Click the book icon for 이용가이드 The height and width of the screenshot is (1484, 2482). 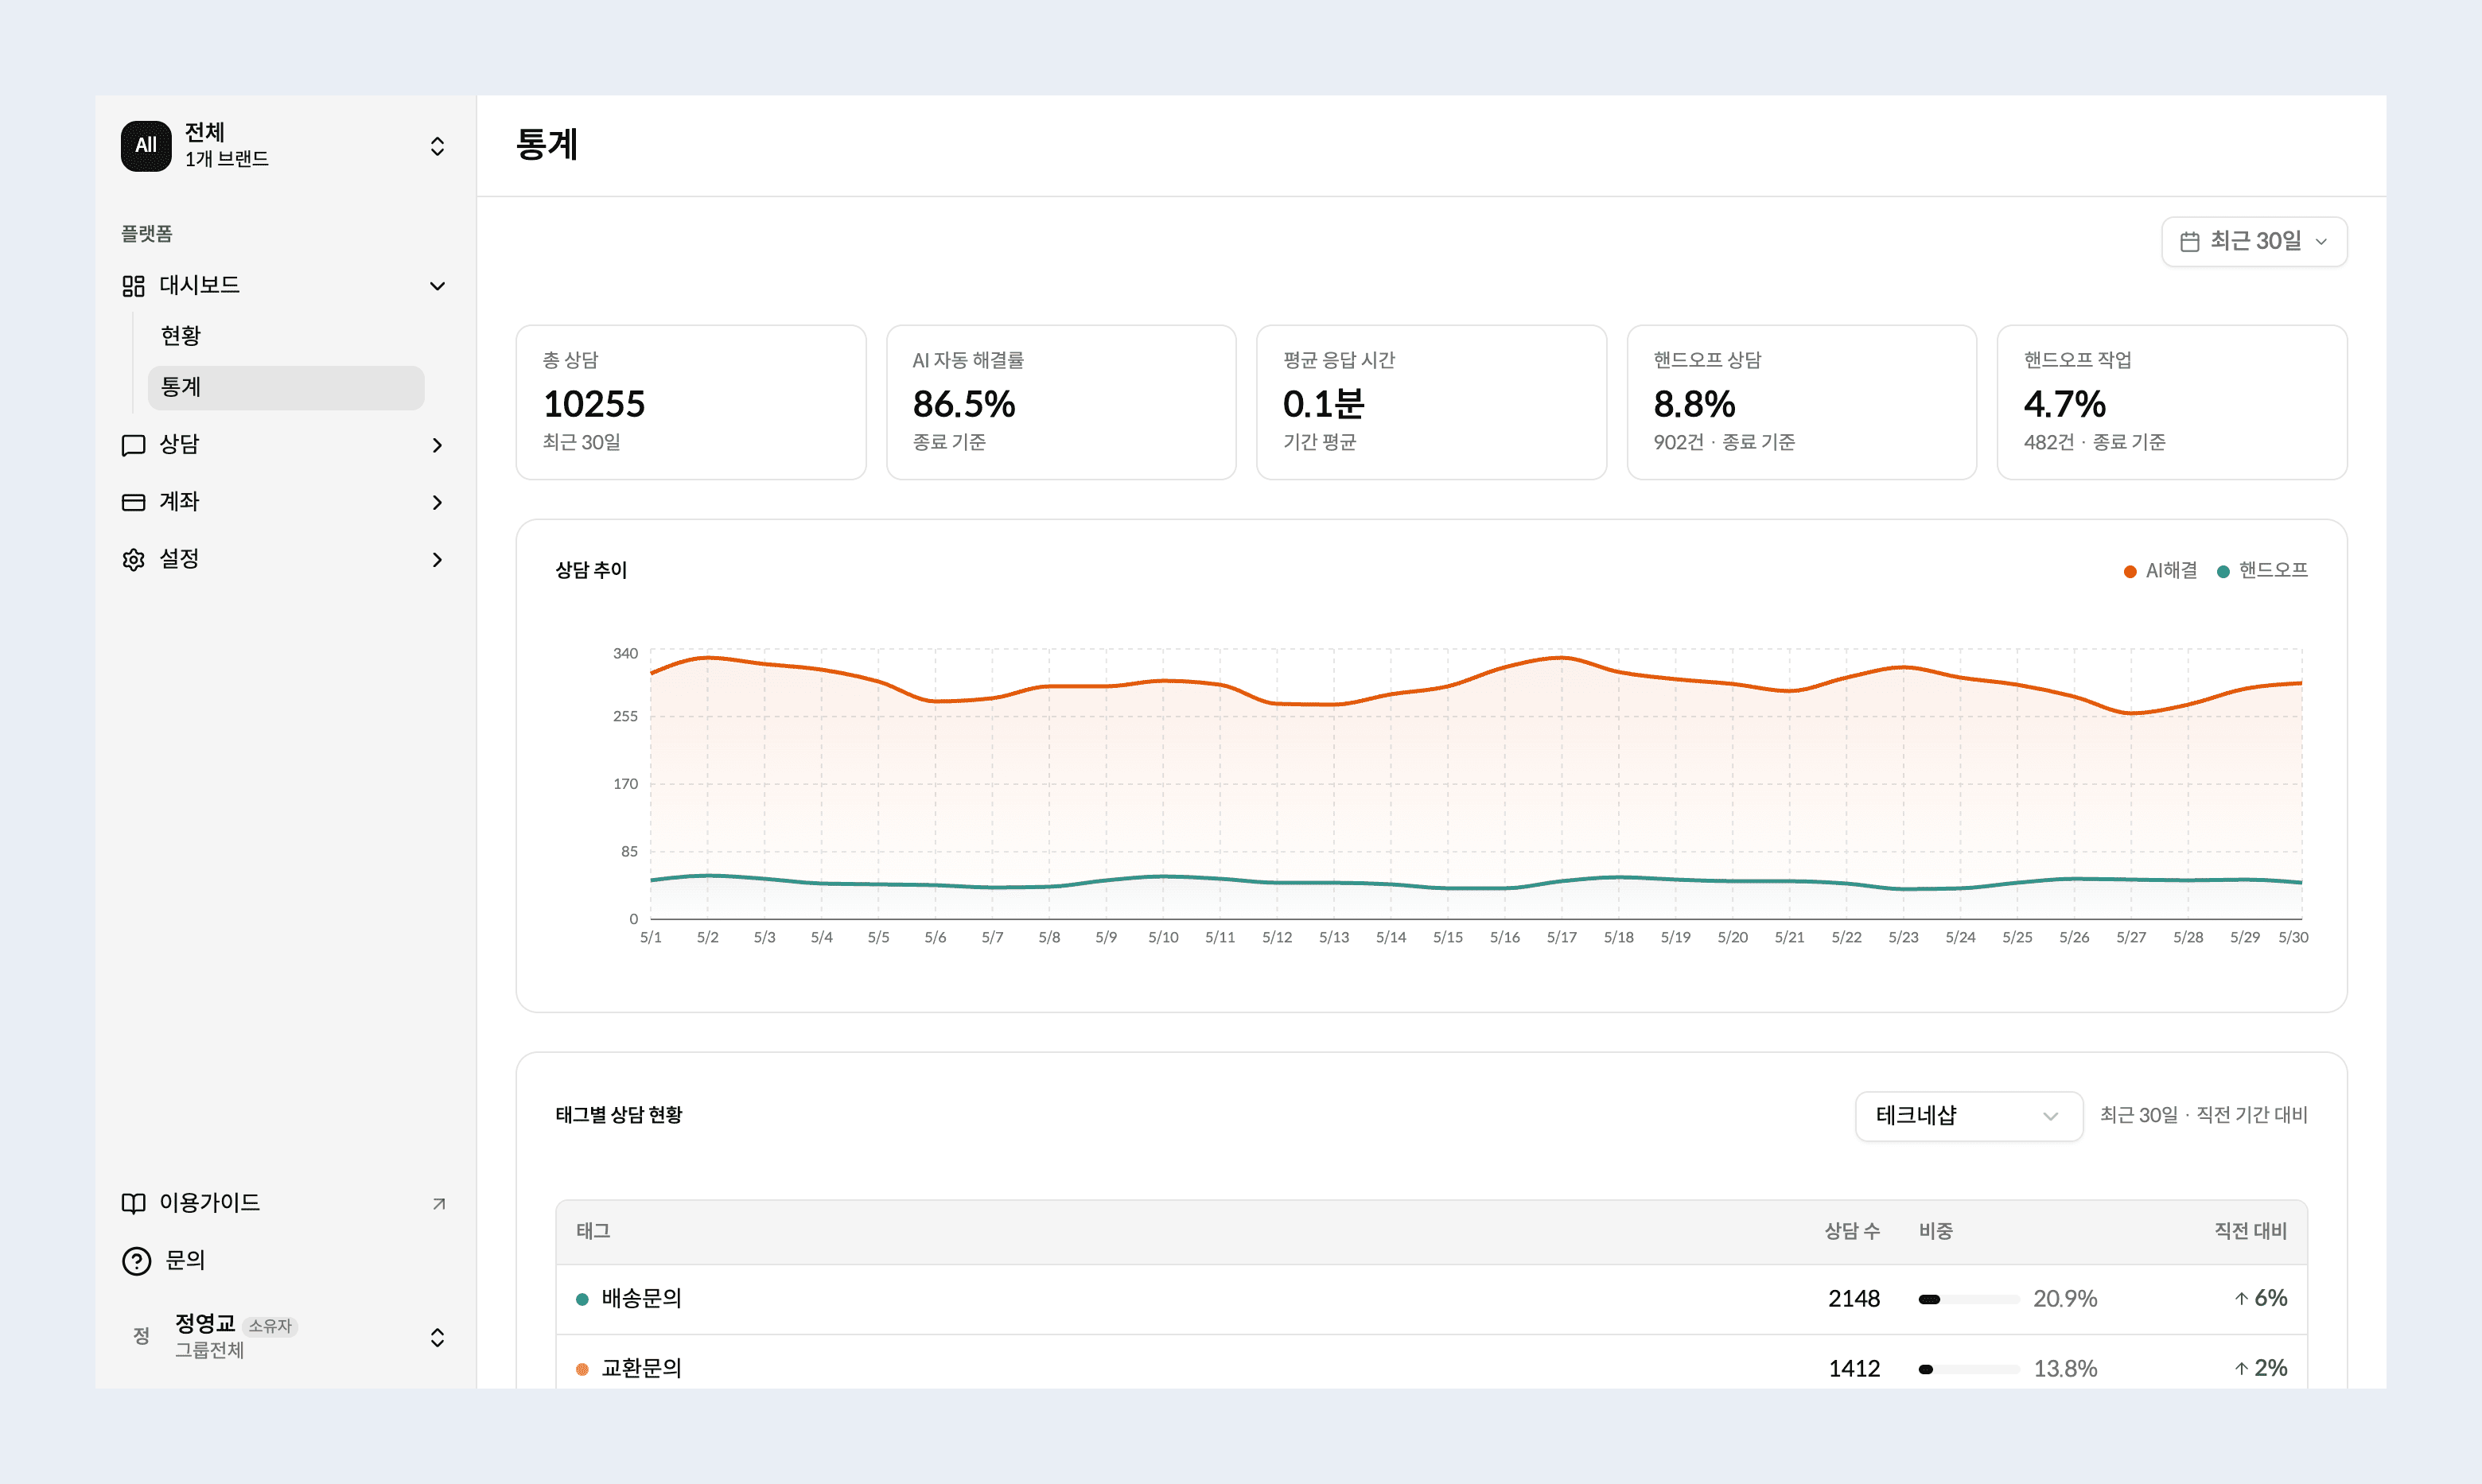click(133, 1203)
